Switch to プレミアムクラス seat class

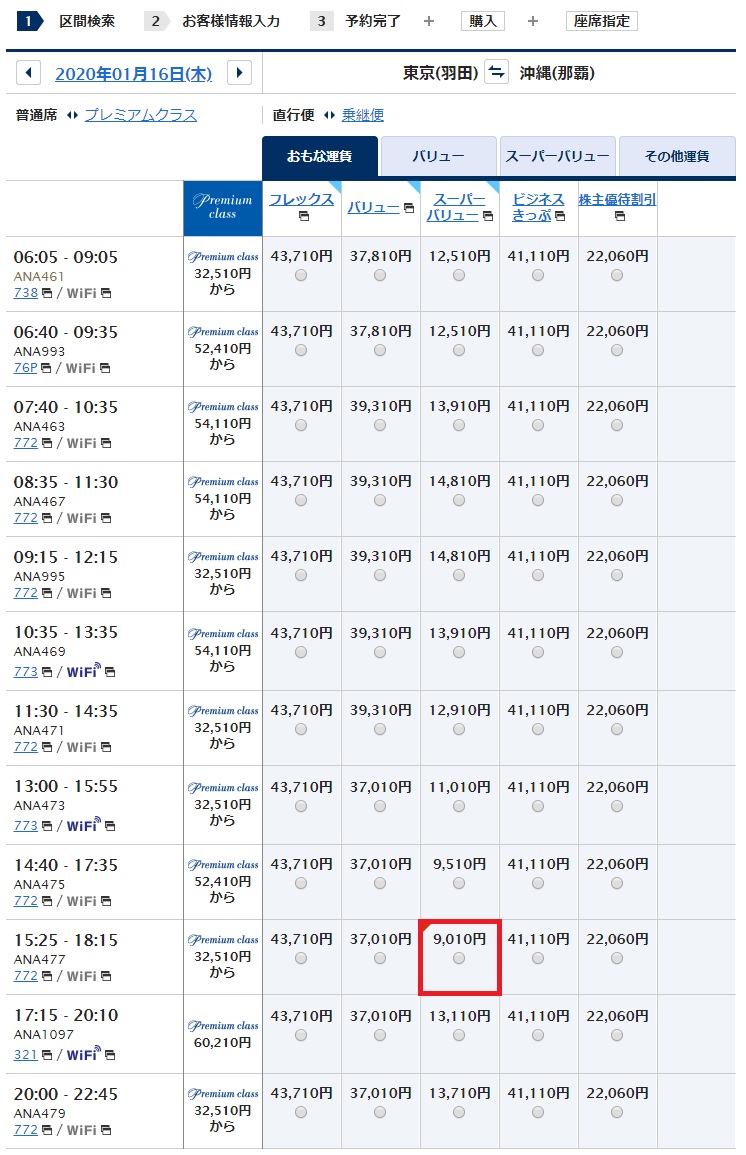coord(141,115)
